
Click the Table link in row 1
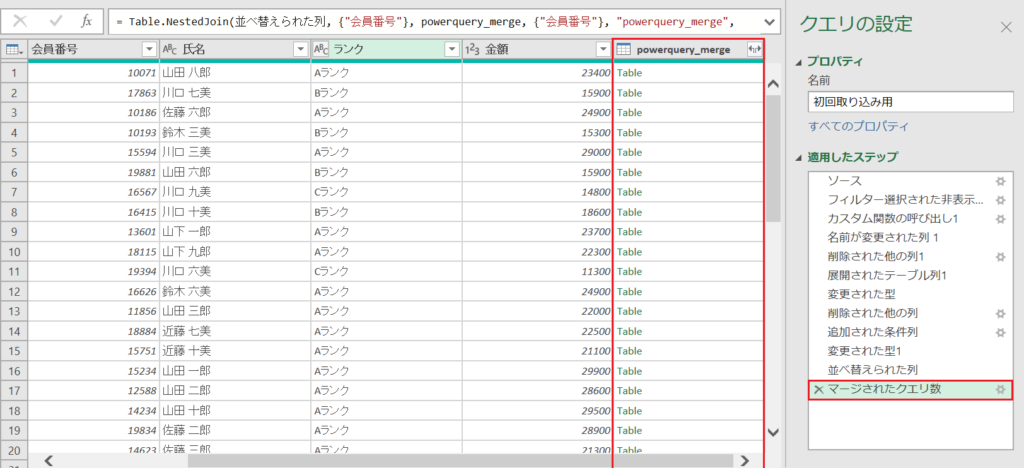(x=630, y=73)
